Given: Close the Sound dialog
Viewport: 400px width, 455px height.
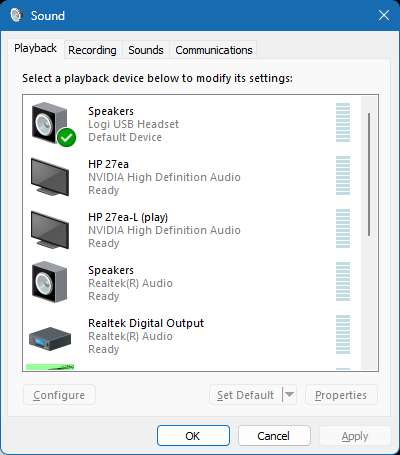Looking at the screenshot, I should point(384,15).
